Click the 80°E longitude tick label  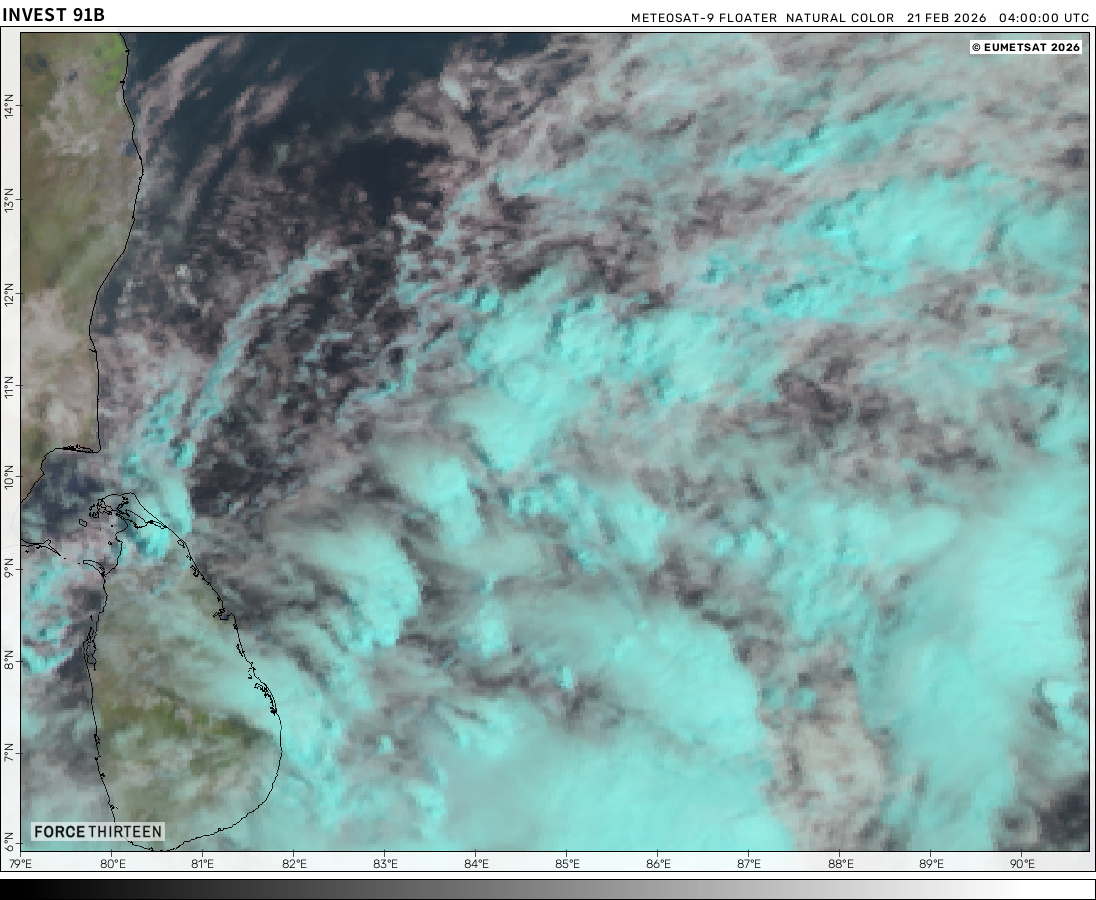point(112,864)
